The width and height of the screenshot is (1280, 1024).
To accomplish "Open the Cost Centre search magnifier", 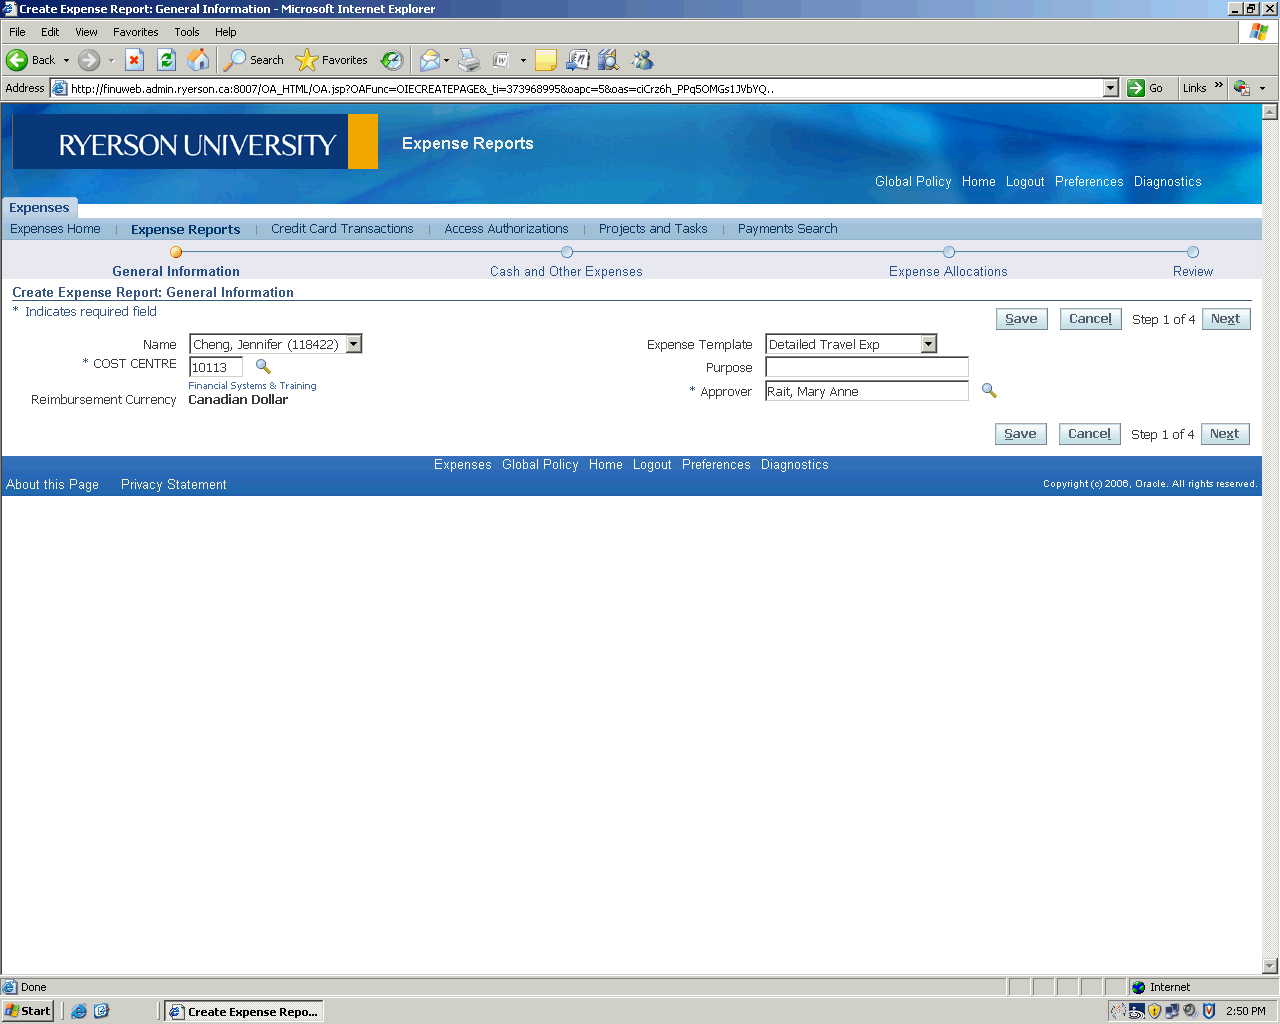I will click(x=263, y=367).
